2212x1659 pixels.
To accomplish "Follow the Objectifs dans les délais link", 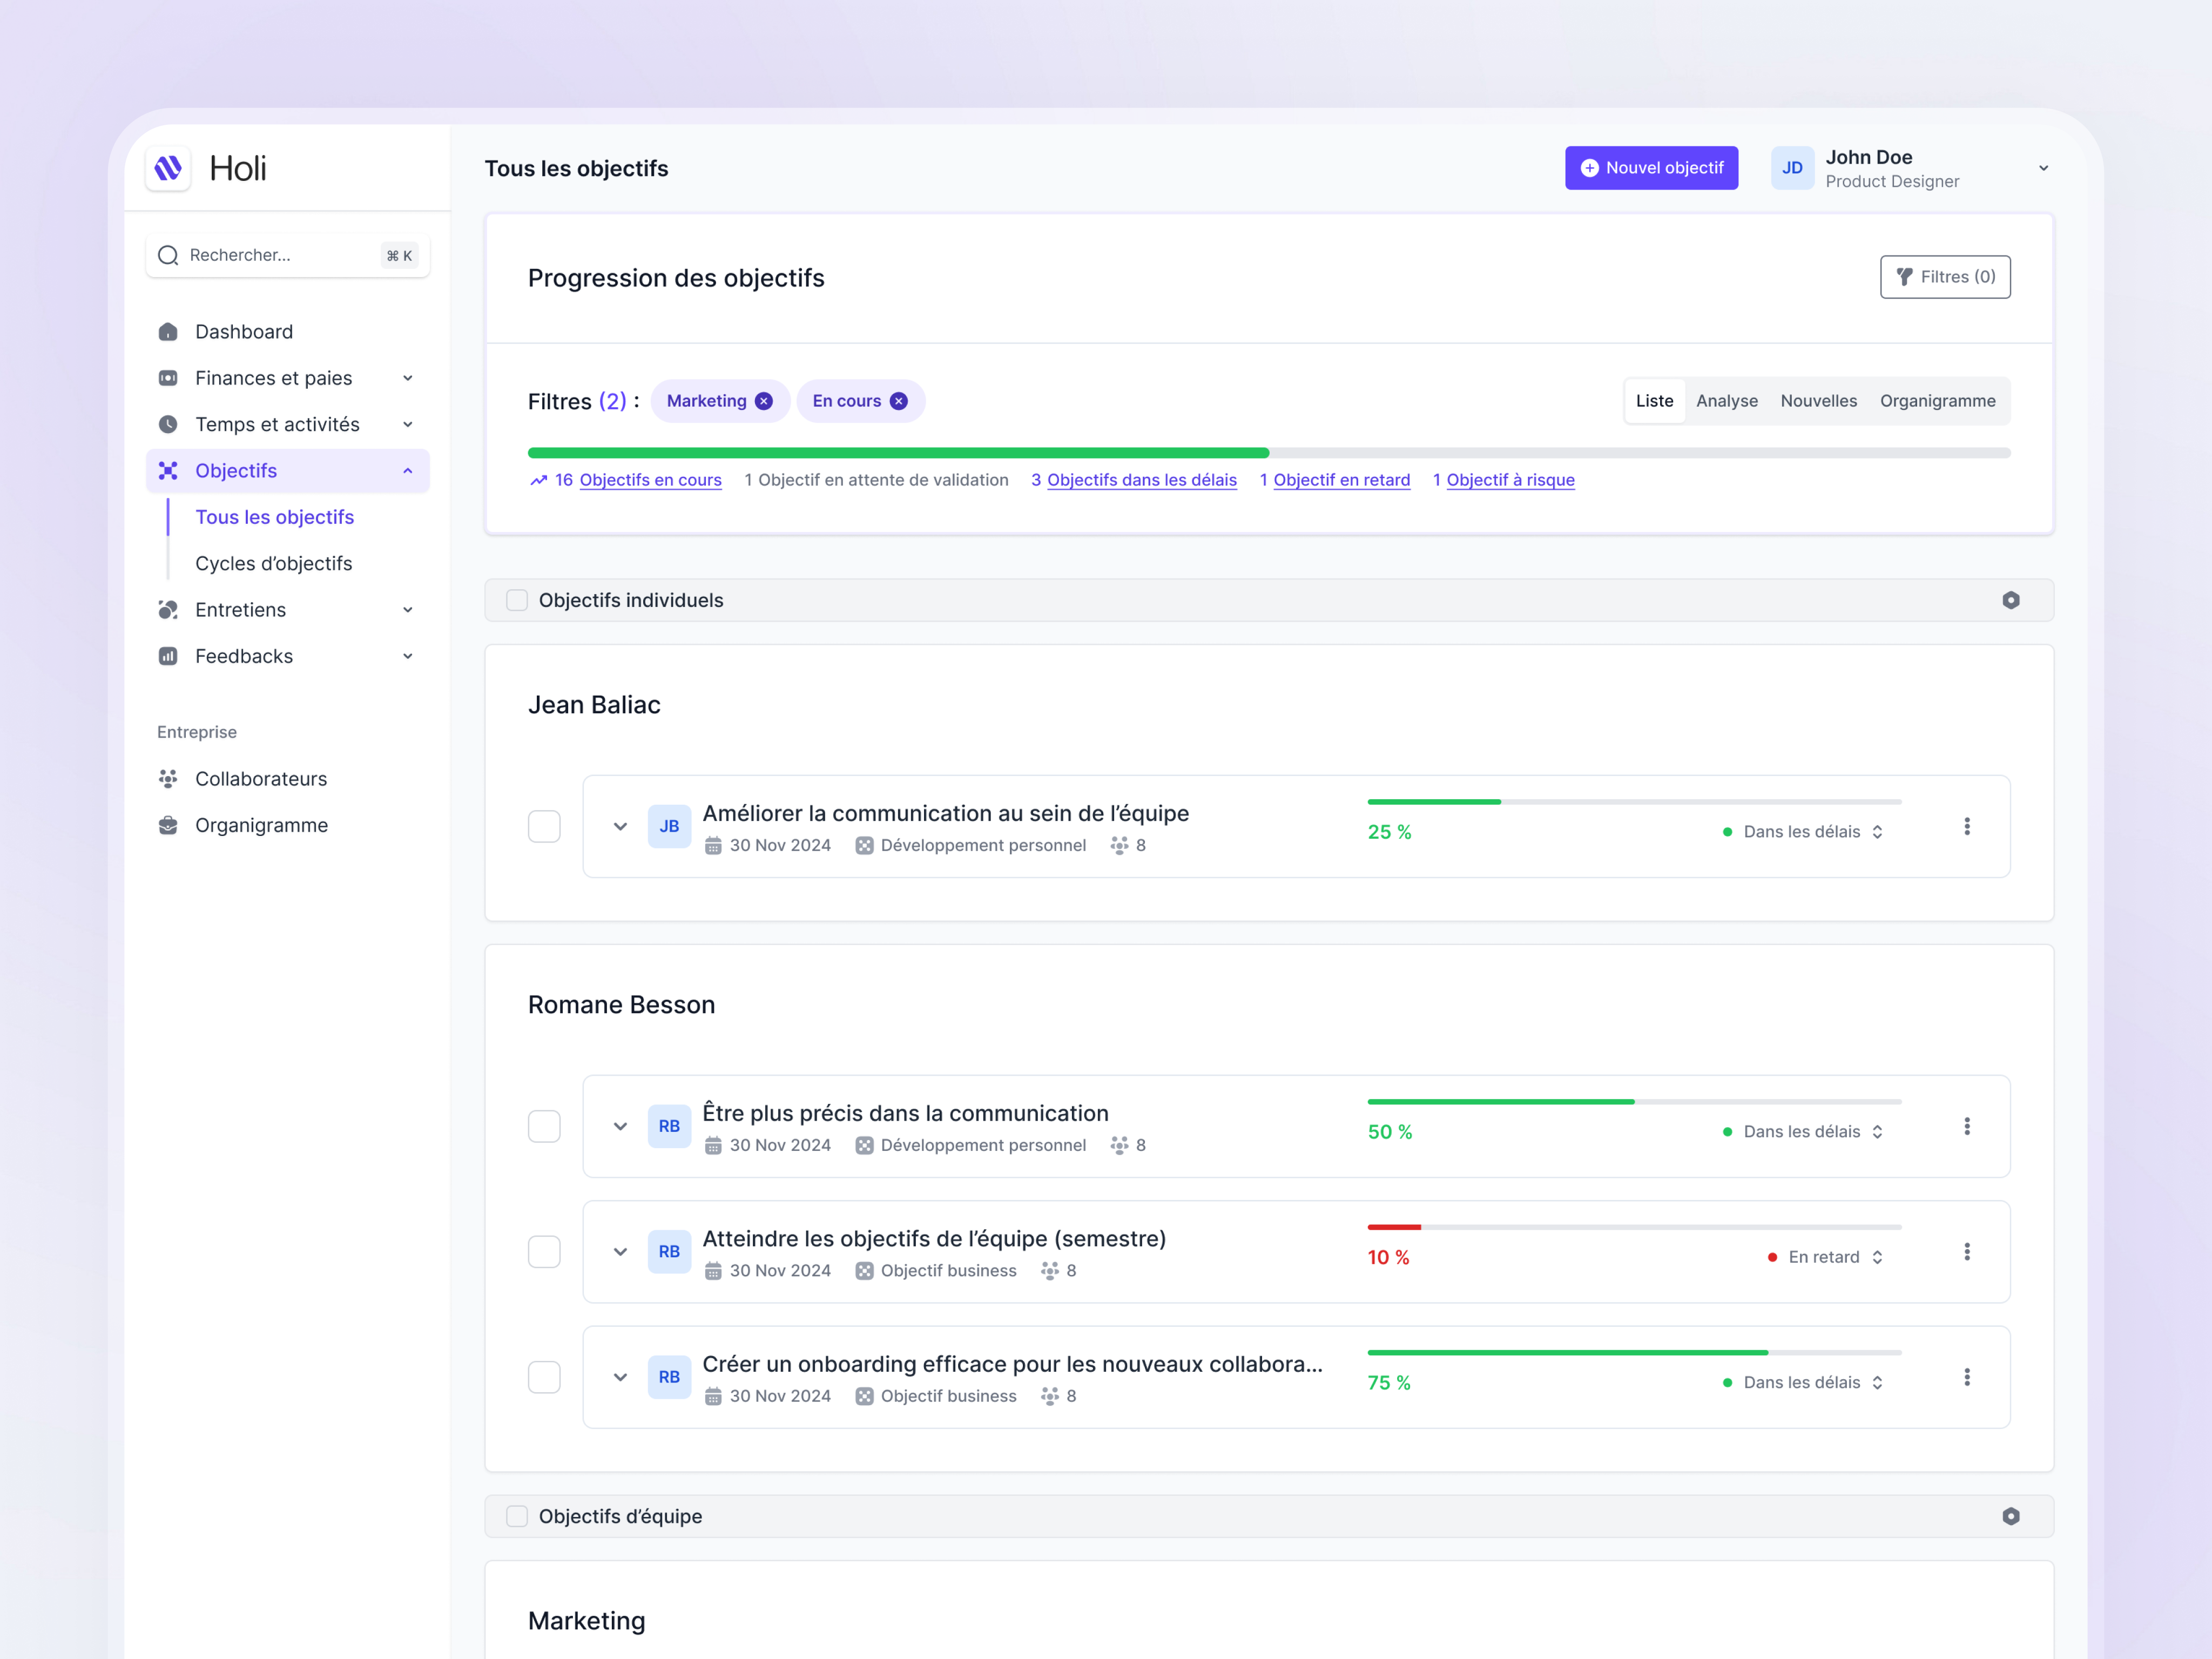I will coord(1142,480).
